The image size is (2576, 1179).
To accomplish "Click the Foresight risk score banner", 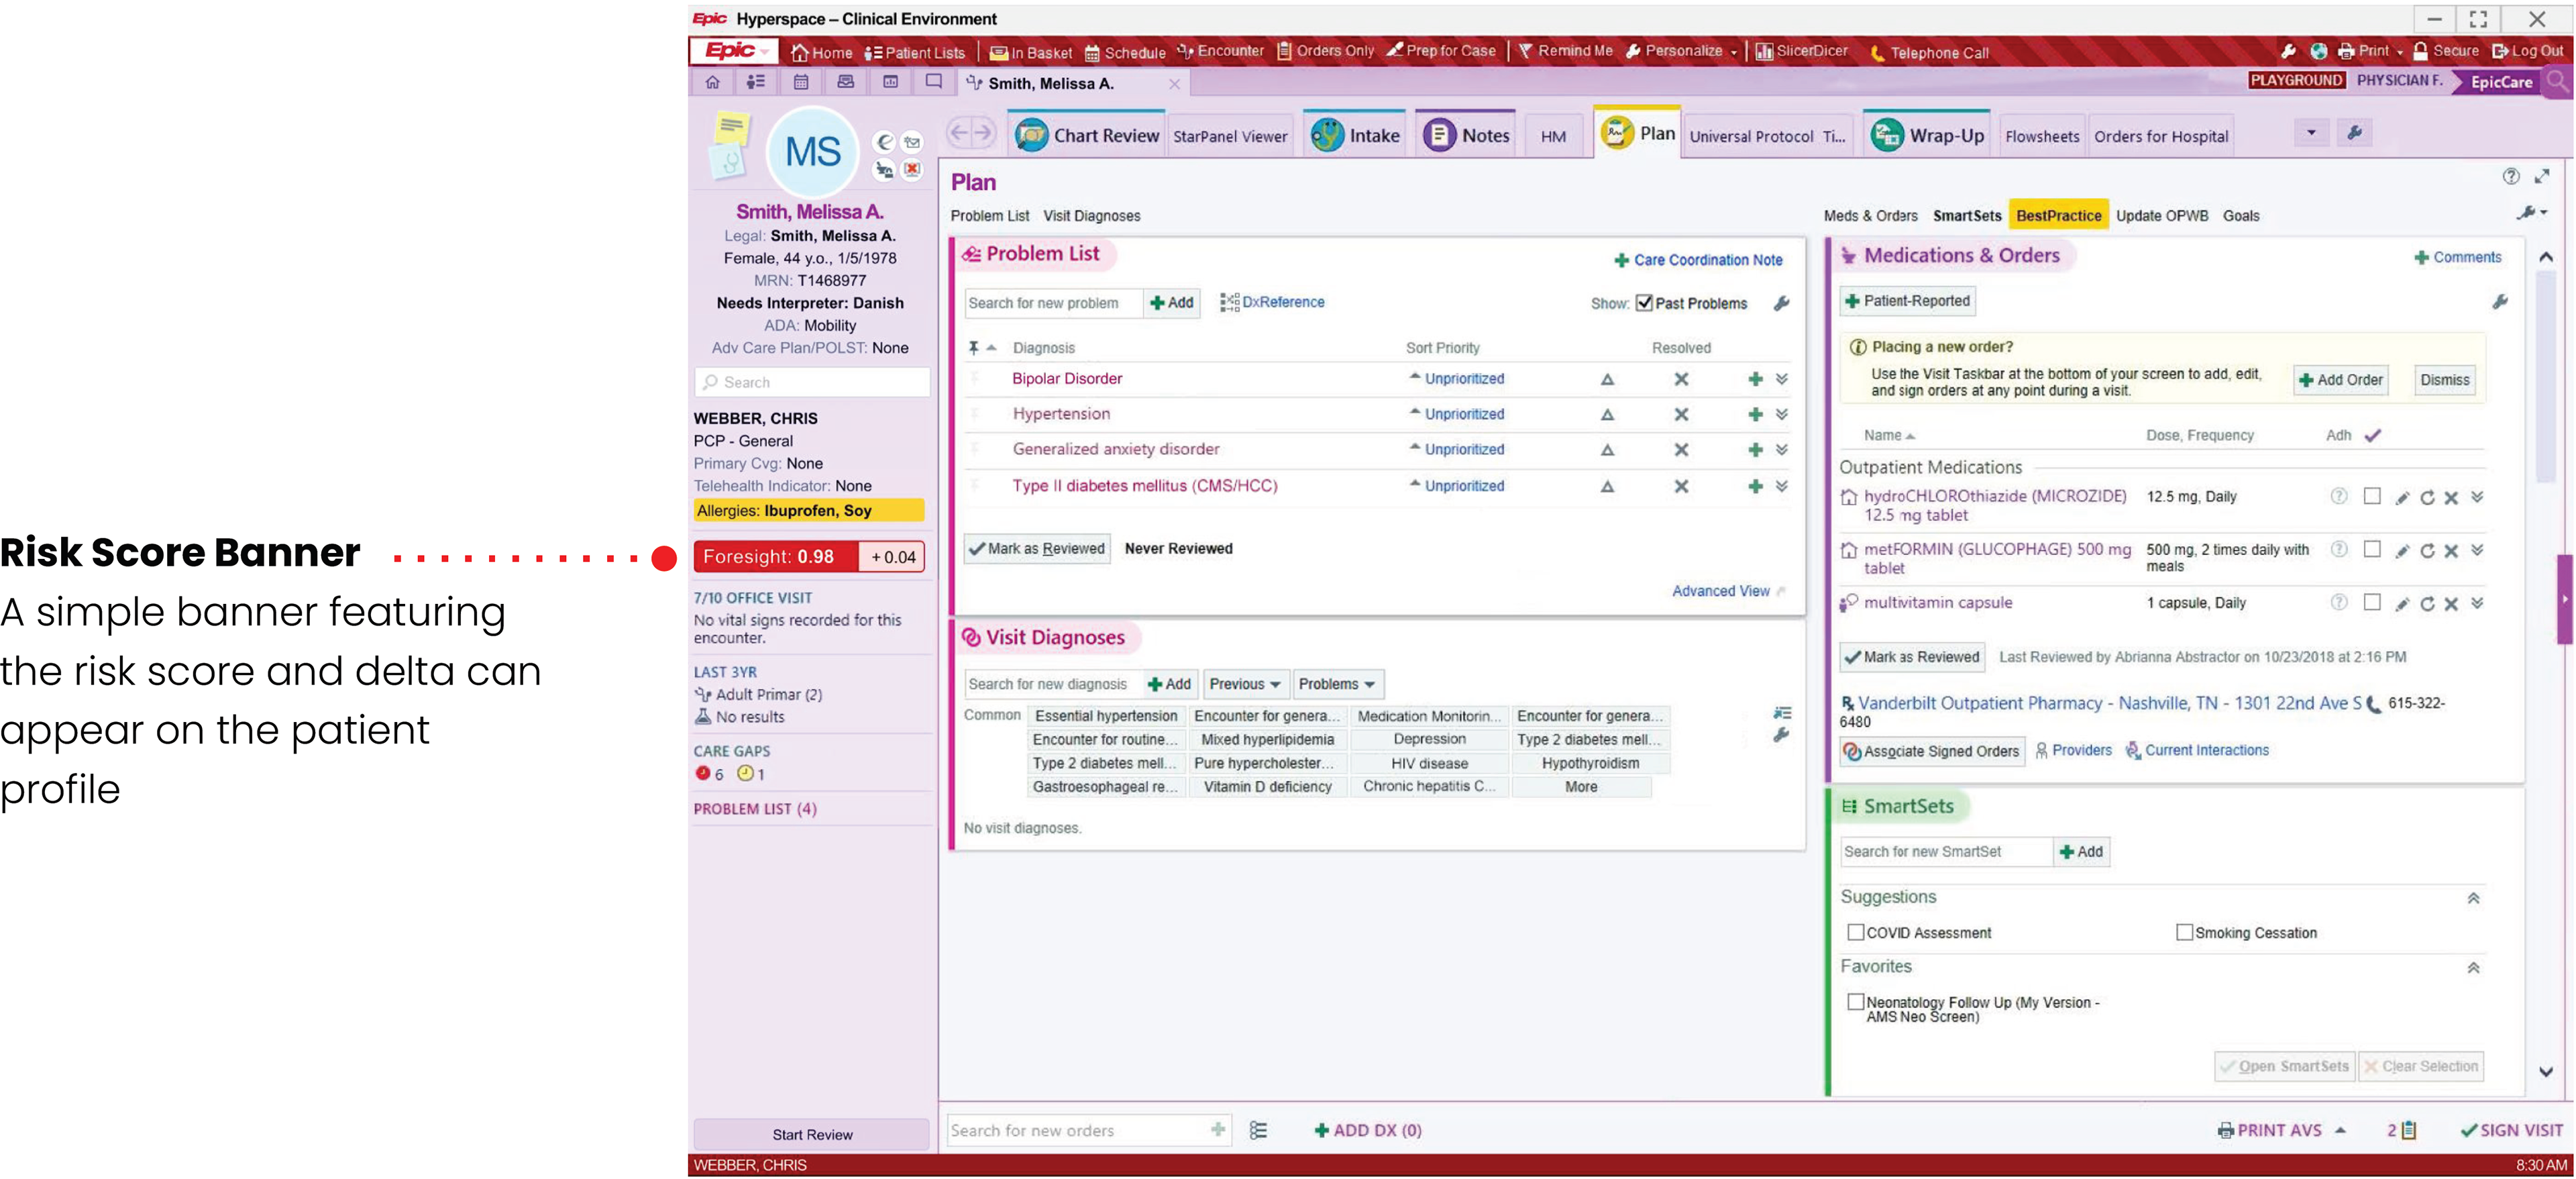I will pos(808,557).
